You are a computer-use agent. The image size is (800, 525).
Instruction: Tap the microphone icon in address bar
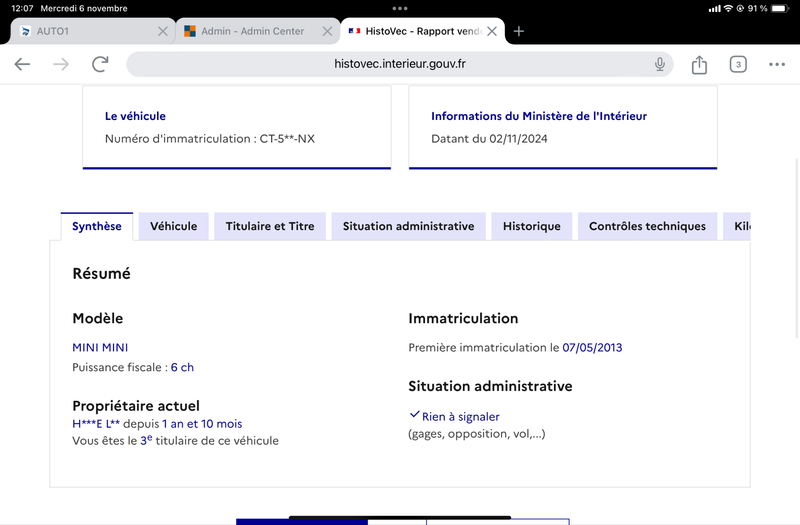(660, 64)
